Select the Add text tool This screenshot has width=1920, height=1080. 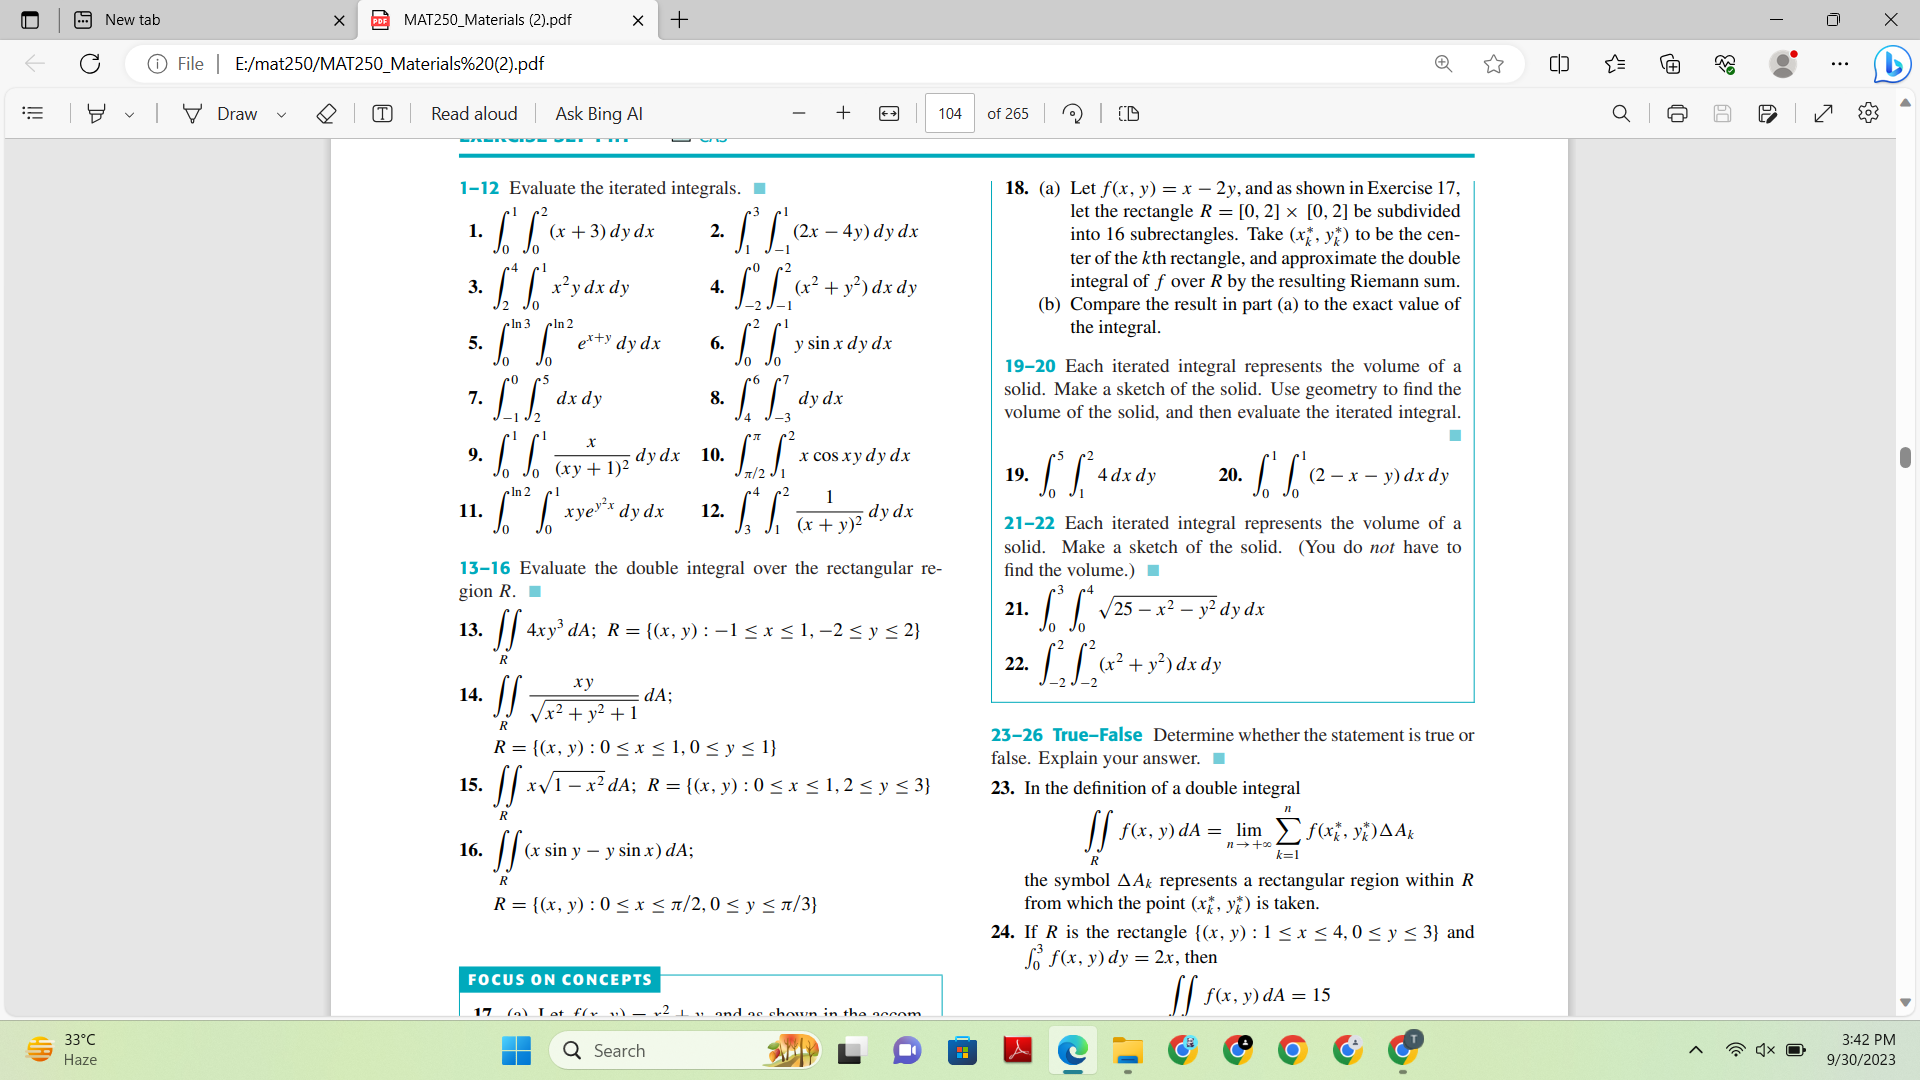[x=382, y=113]
